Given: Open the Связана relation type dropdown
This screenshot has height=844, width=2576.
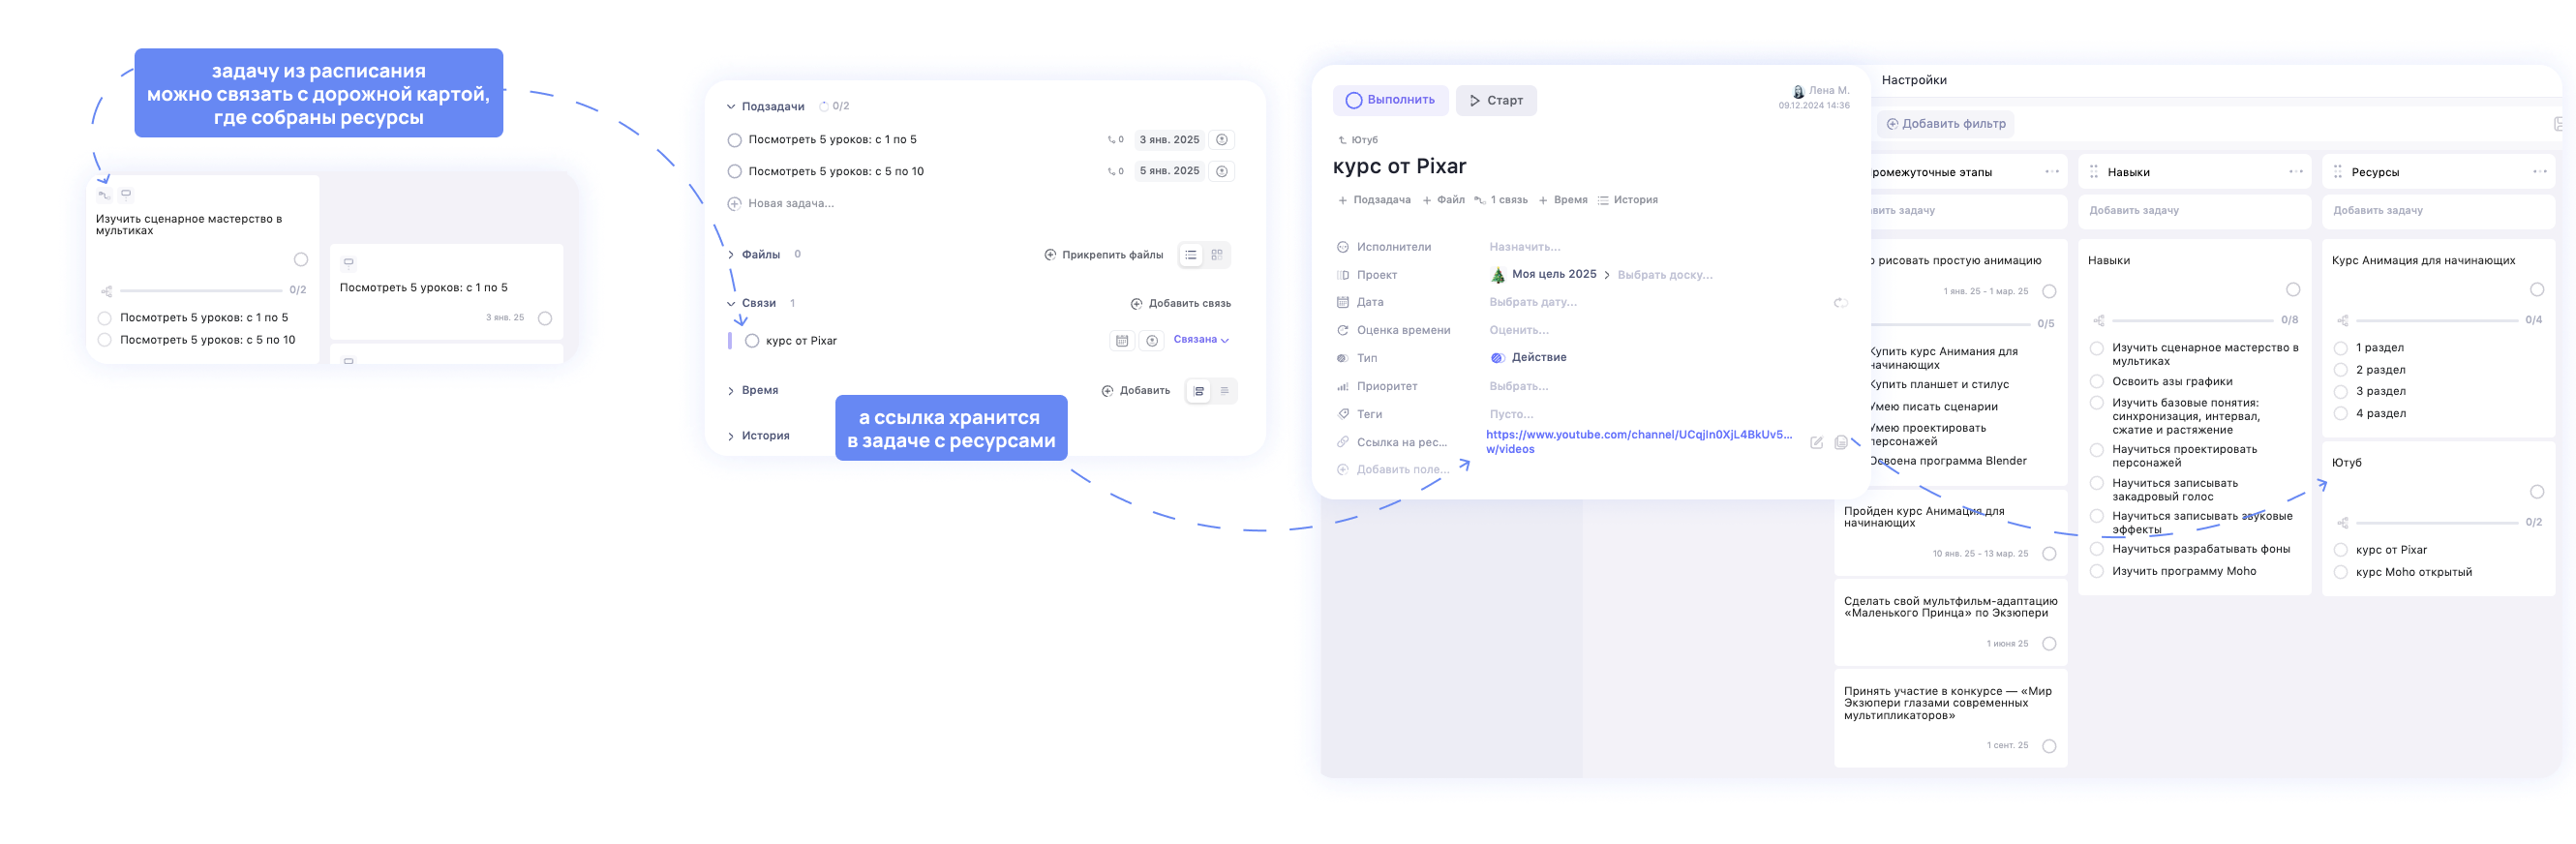Looking at the screenshot, I should click(x=1200, y=340).
